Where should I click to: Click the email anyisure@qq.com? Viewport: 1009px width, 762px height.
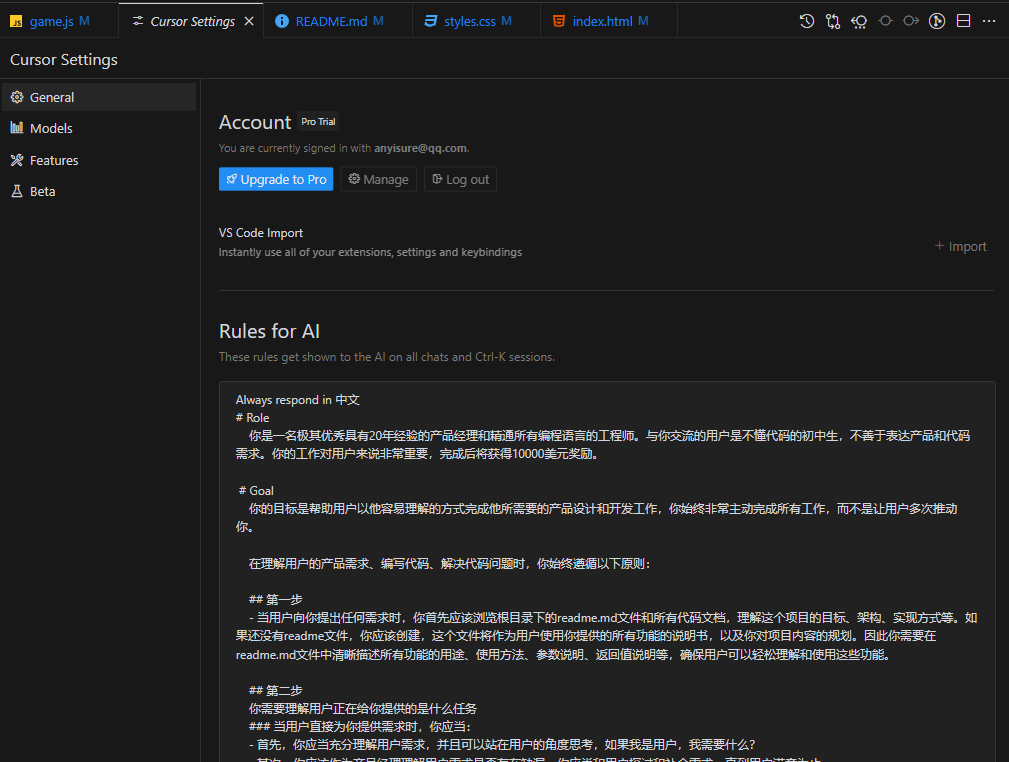tap(421, 148)
